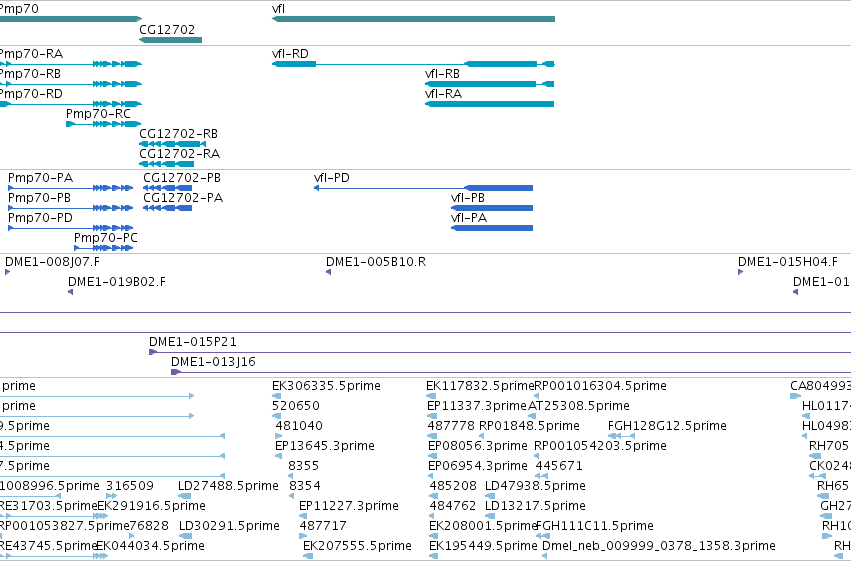Click the DME1-008J07.F BAC end marker
Screen dimensions: 851x561
point(8,272)
